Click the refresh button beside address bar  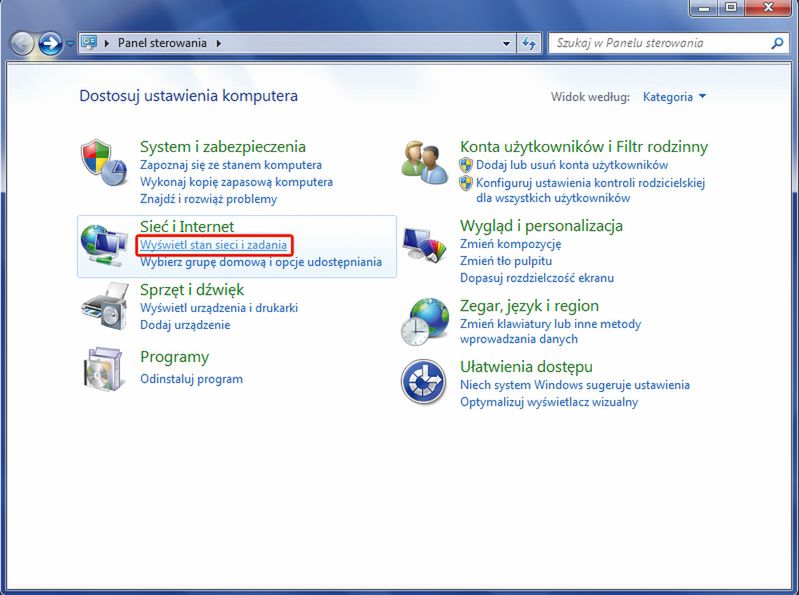[x=529, y=43]
